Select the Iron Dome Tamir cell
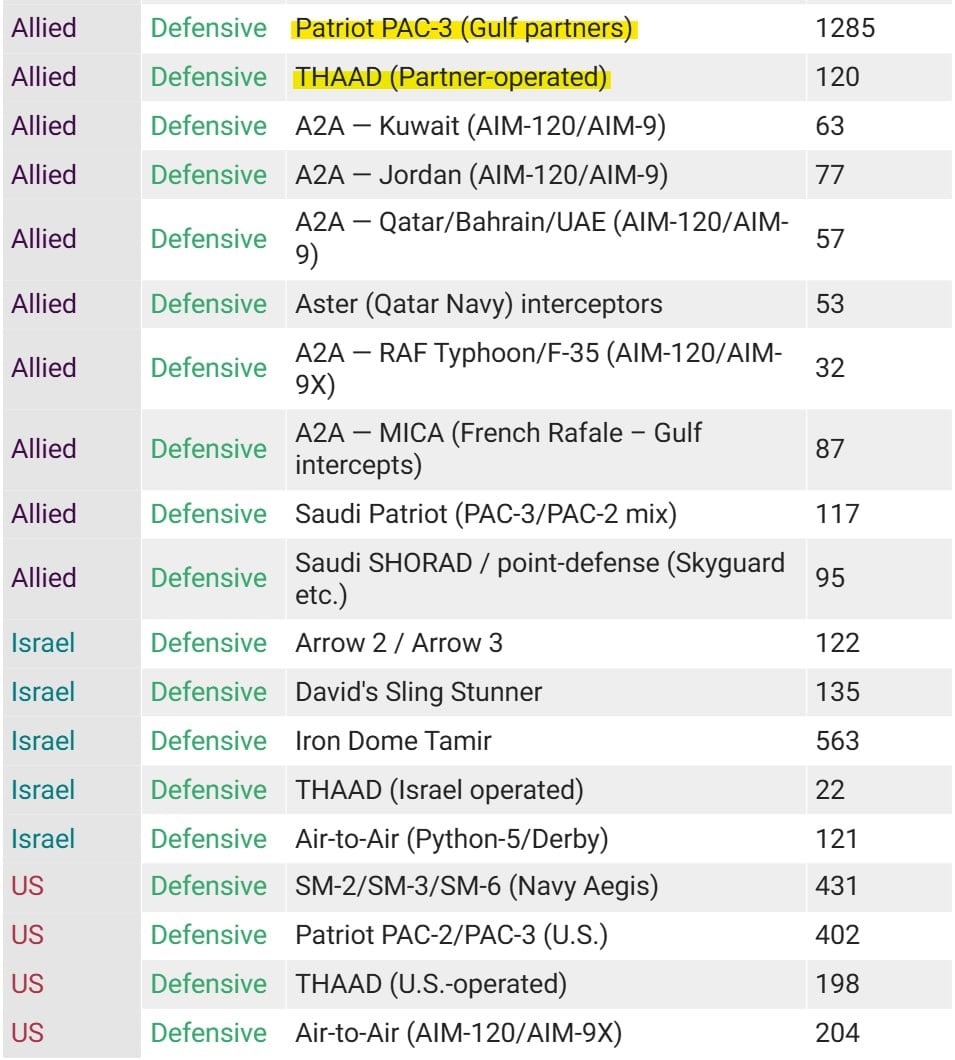 click(x=393, y=741)
